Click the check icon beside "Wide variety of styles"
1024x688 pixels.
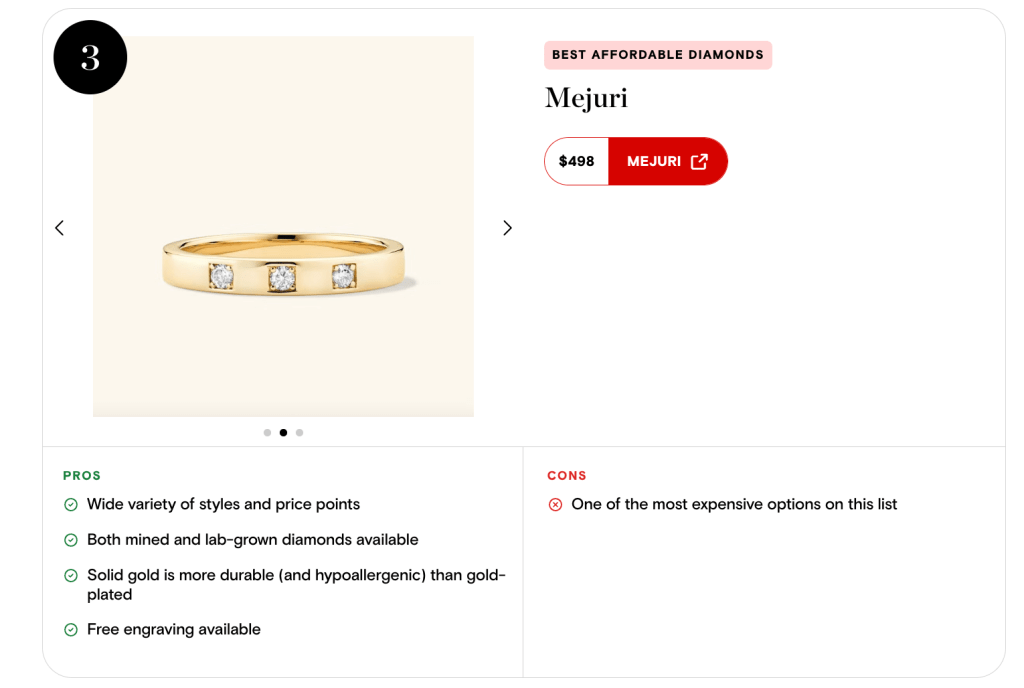pyautogui.click(x=71, y=505)
